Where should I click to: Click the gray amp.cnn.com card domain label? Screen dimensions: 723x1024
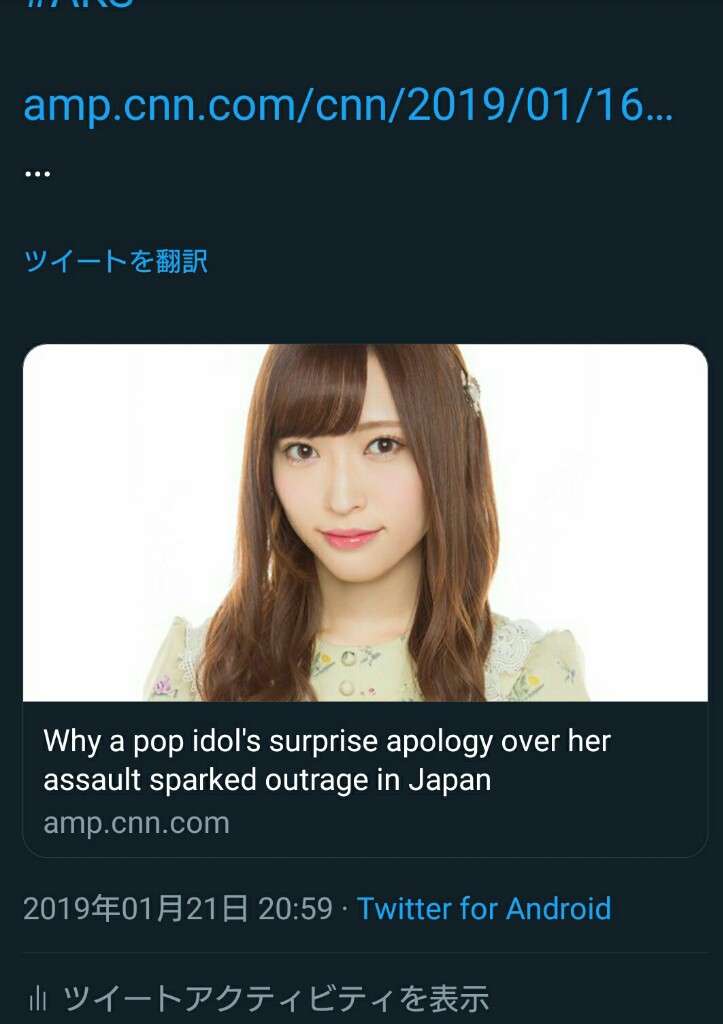pyautogui.click(x=137, y=823)
